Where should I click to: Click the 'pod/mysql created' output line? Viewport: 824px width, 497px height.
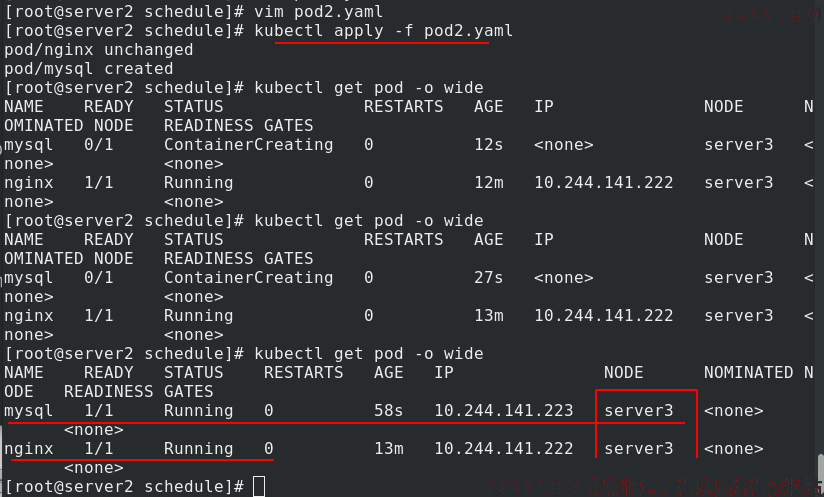pyautogui.click(x=88, y=69)
